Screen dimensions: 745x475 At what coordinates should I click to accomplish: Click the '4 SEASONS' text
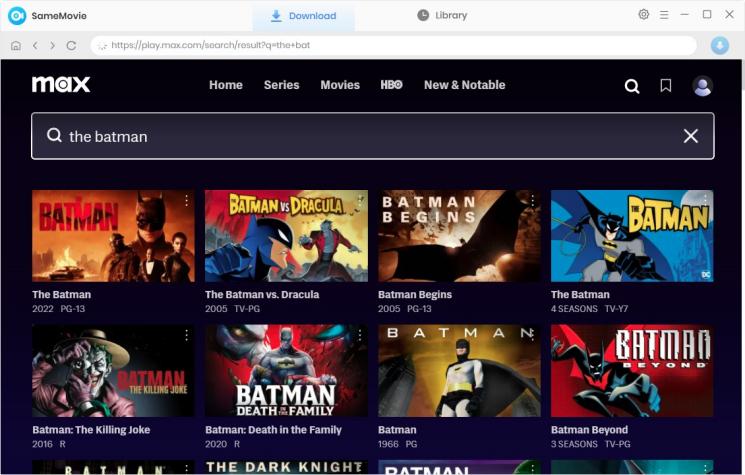tap(574, 309)
